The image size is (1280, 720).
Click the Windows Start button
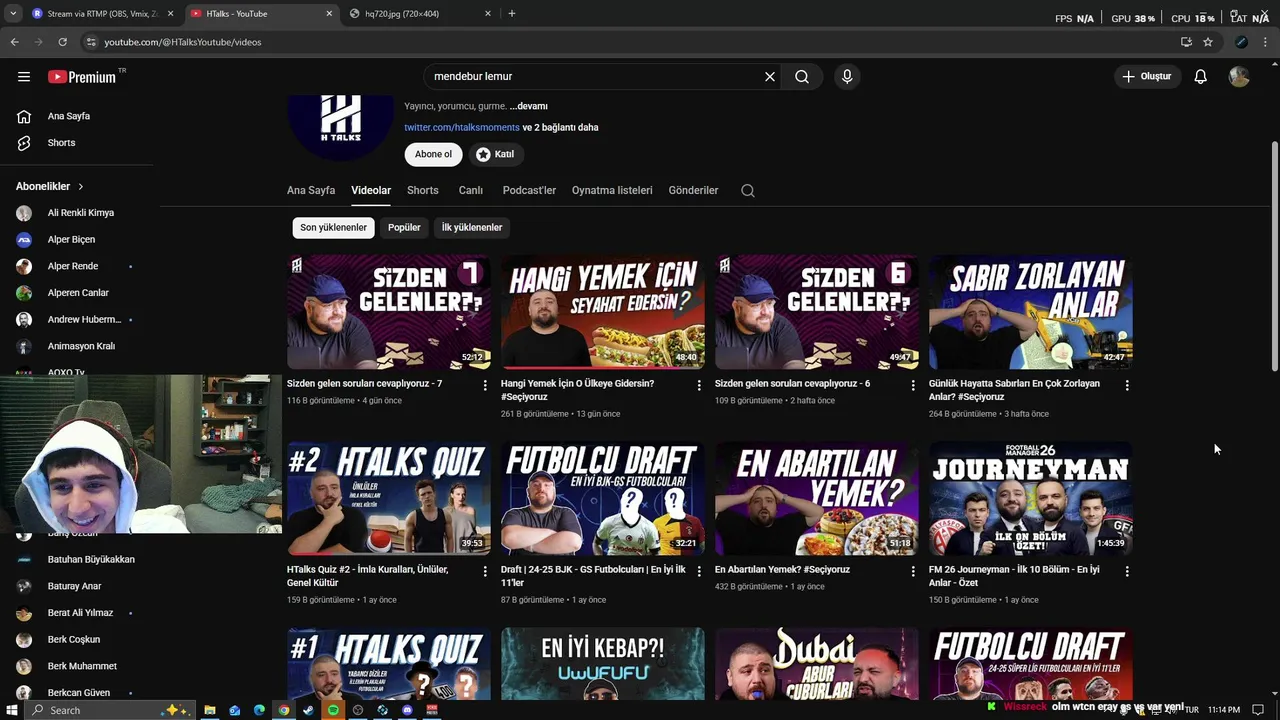[x=12, y=710]
